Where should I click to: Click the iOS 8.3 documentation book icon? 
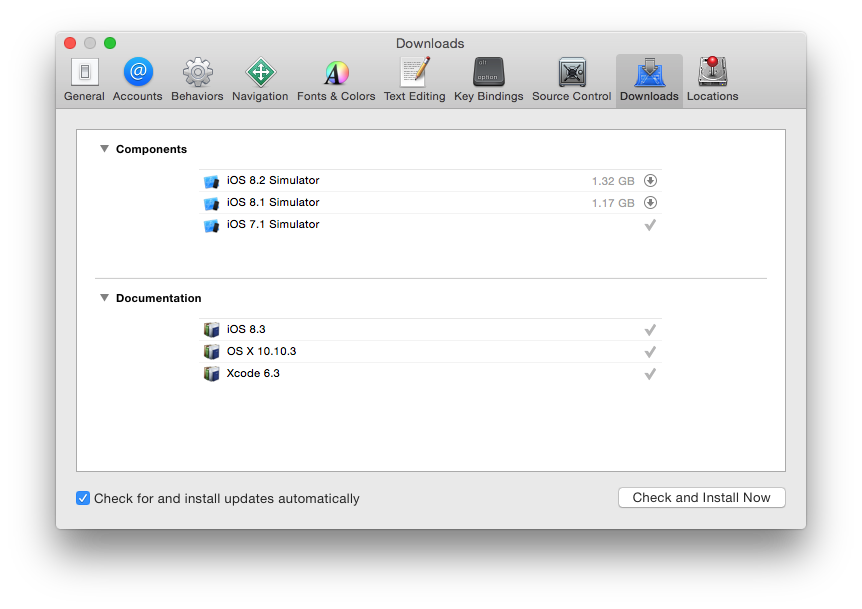point(212,330)
